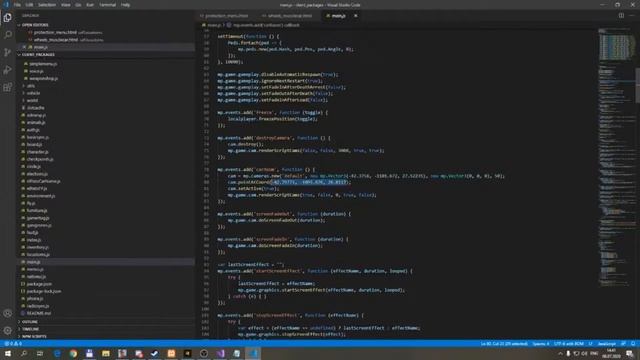
Task: Open the Help menu
Action: (125, 5)
